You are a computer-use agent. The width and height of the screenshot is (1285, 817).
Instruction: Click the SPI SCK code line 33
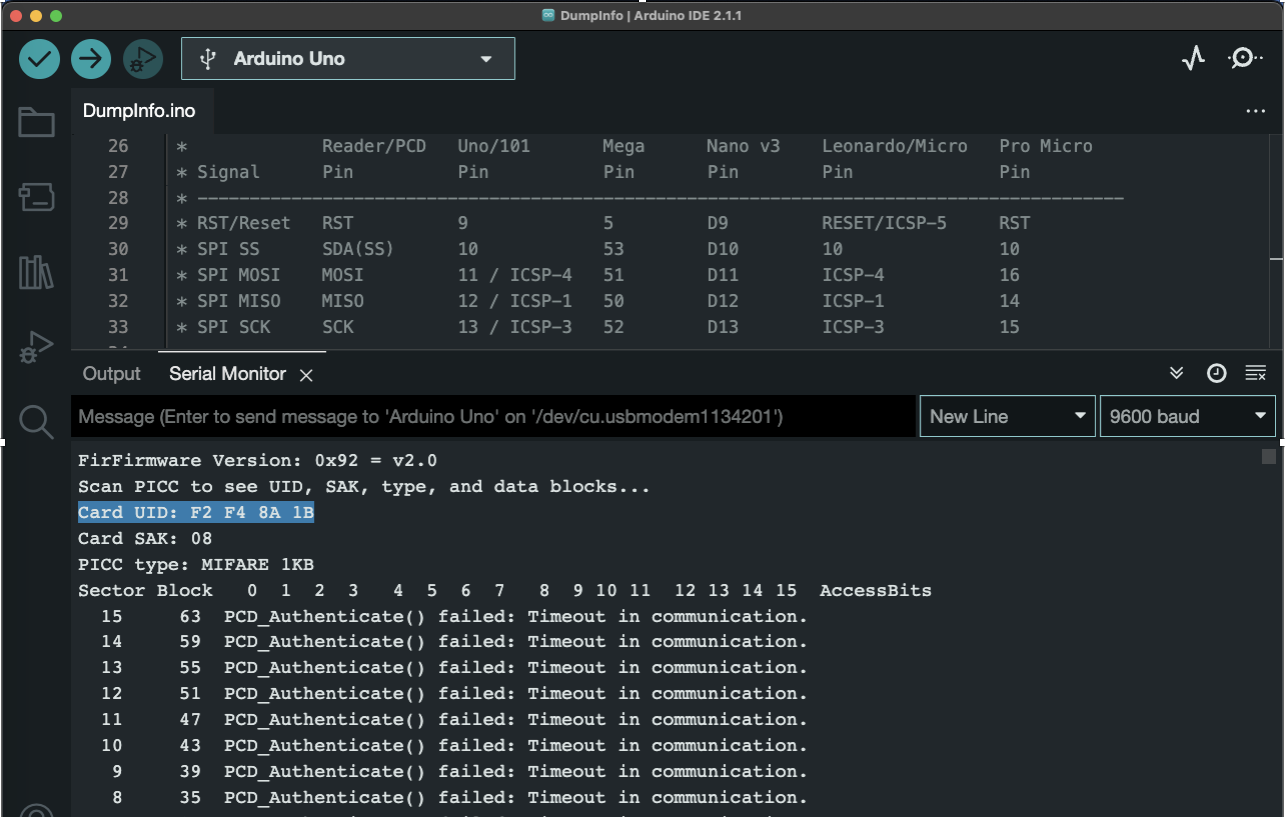click(597, 327)
